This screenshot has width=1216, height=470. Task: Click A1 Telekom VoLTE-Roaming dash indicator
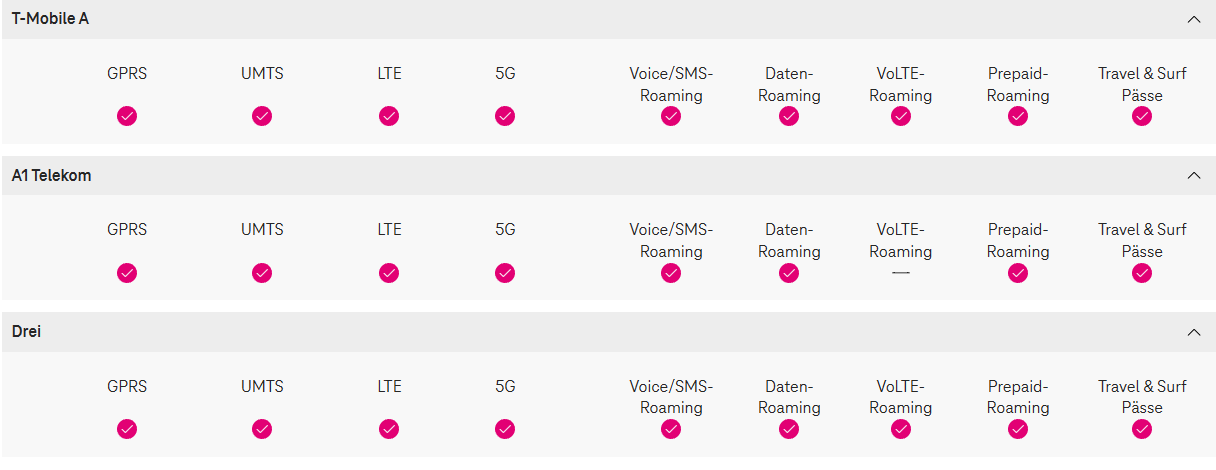pyautogui.click(x=901, y=273)
